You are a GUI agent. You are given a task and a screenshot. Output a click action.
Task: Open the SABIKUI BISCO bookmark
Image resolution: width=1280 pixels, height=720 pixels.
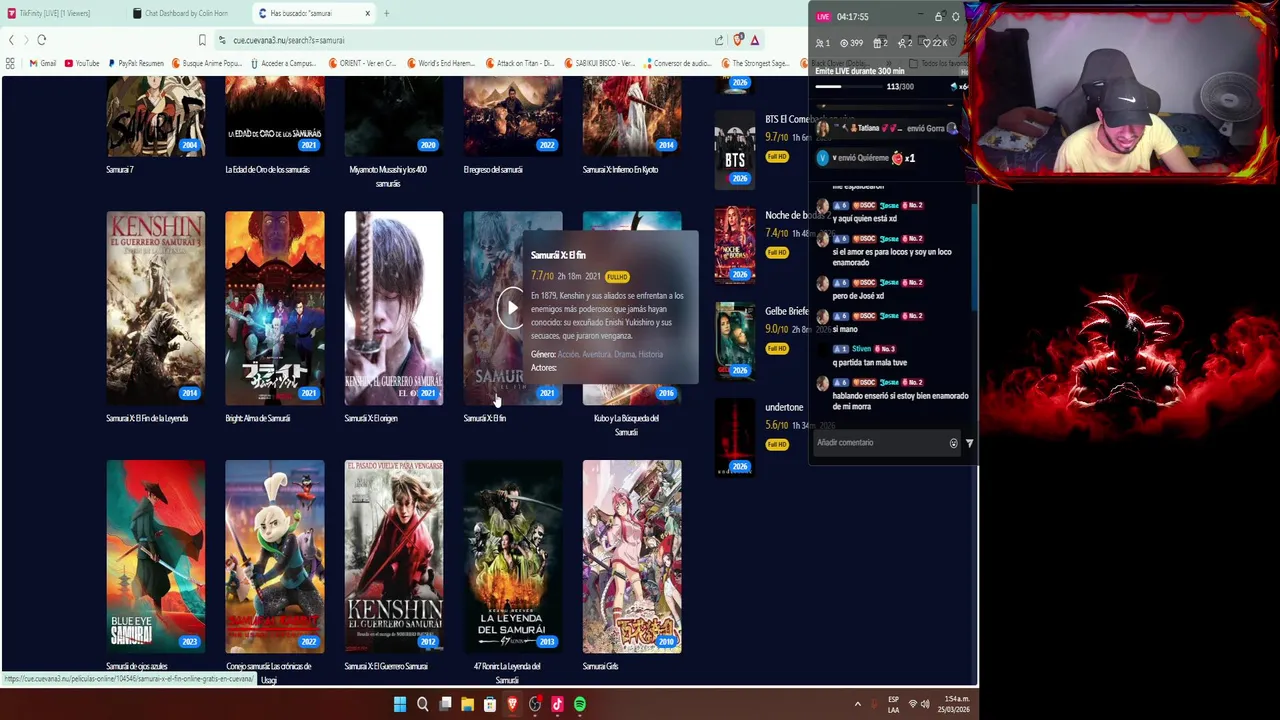tap(599, 63)
